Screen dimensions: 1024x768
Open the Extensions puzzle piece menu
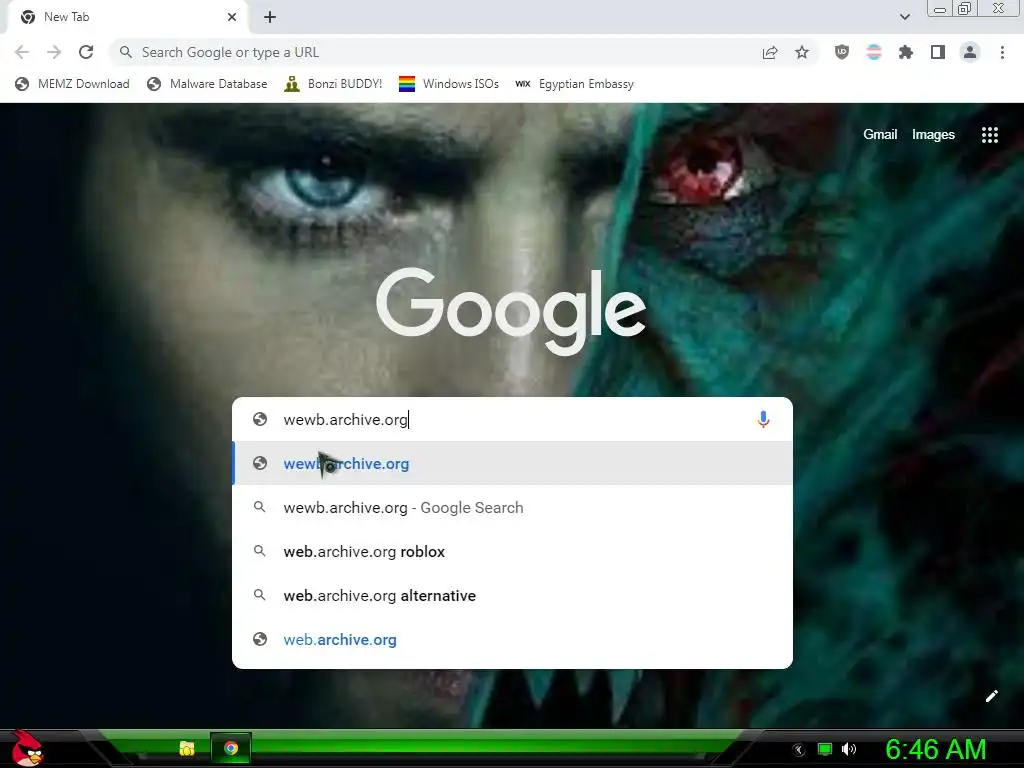tap(905, 52)
